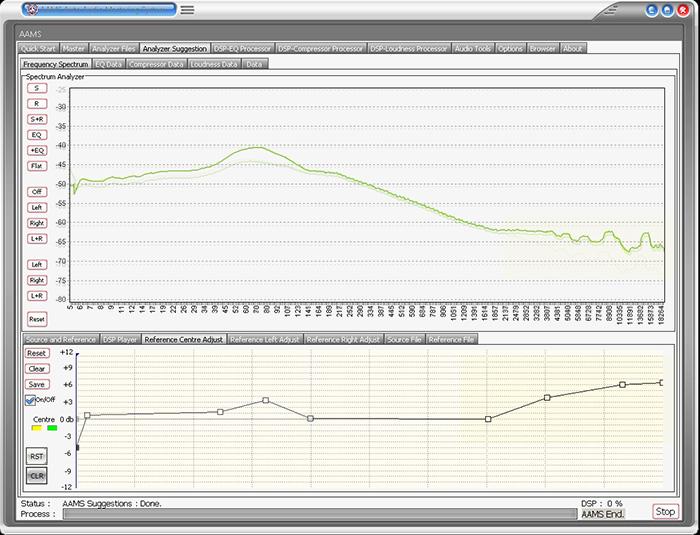Select the Analyzer Suggestion tab

[175, 49]
